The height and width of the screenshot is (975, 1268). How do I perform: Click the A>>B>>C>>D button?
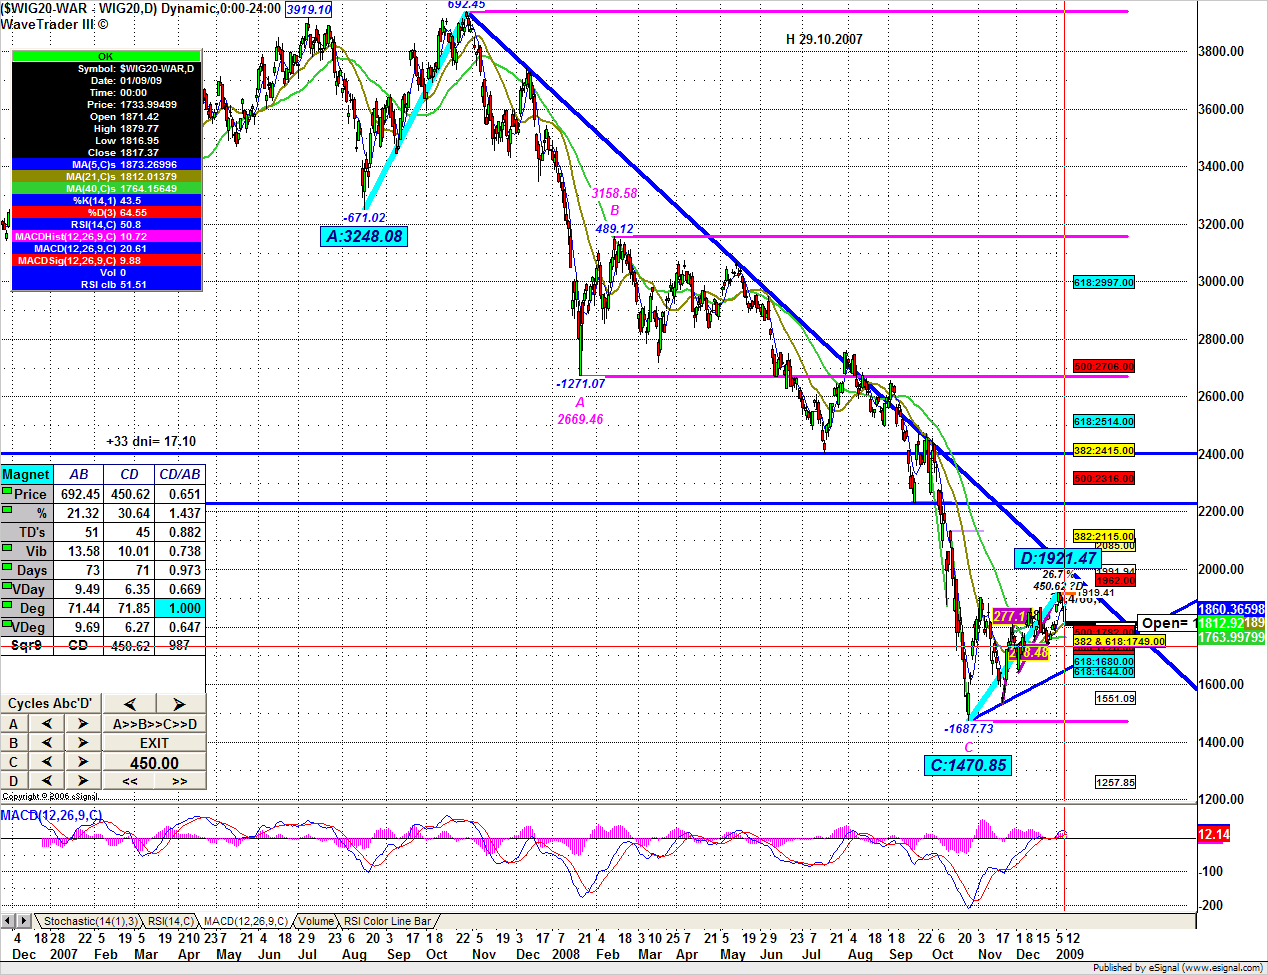tap(155, 724)
